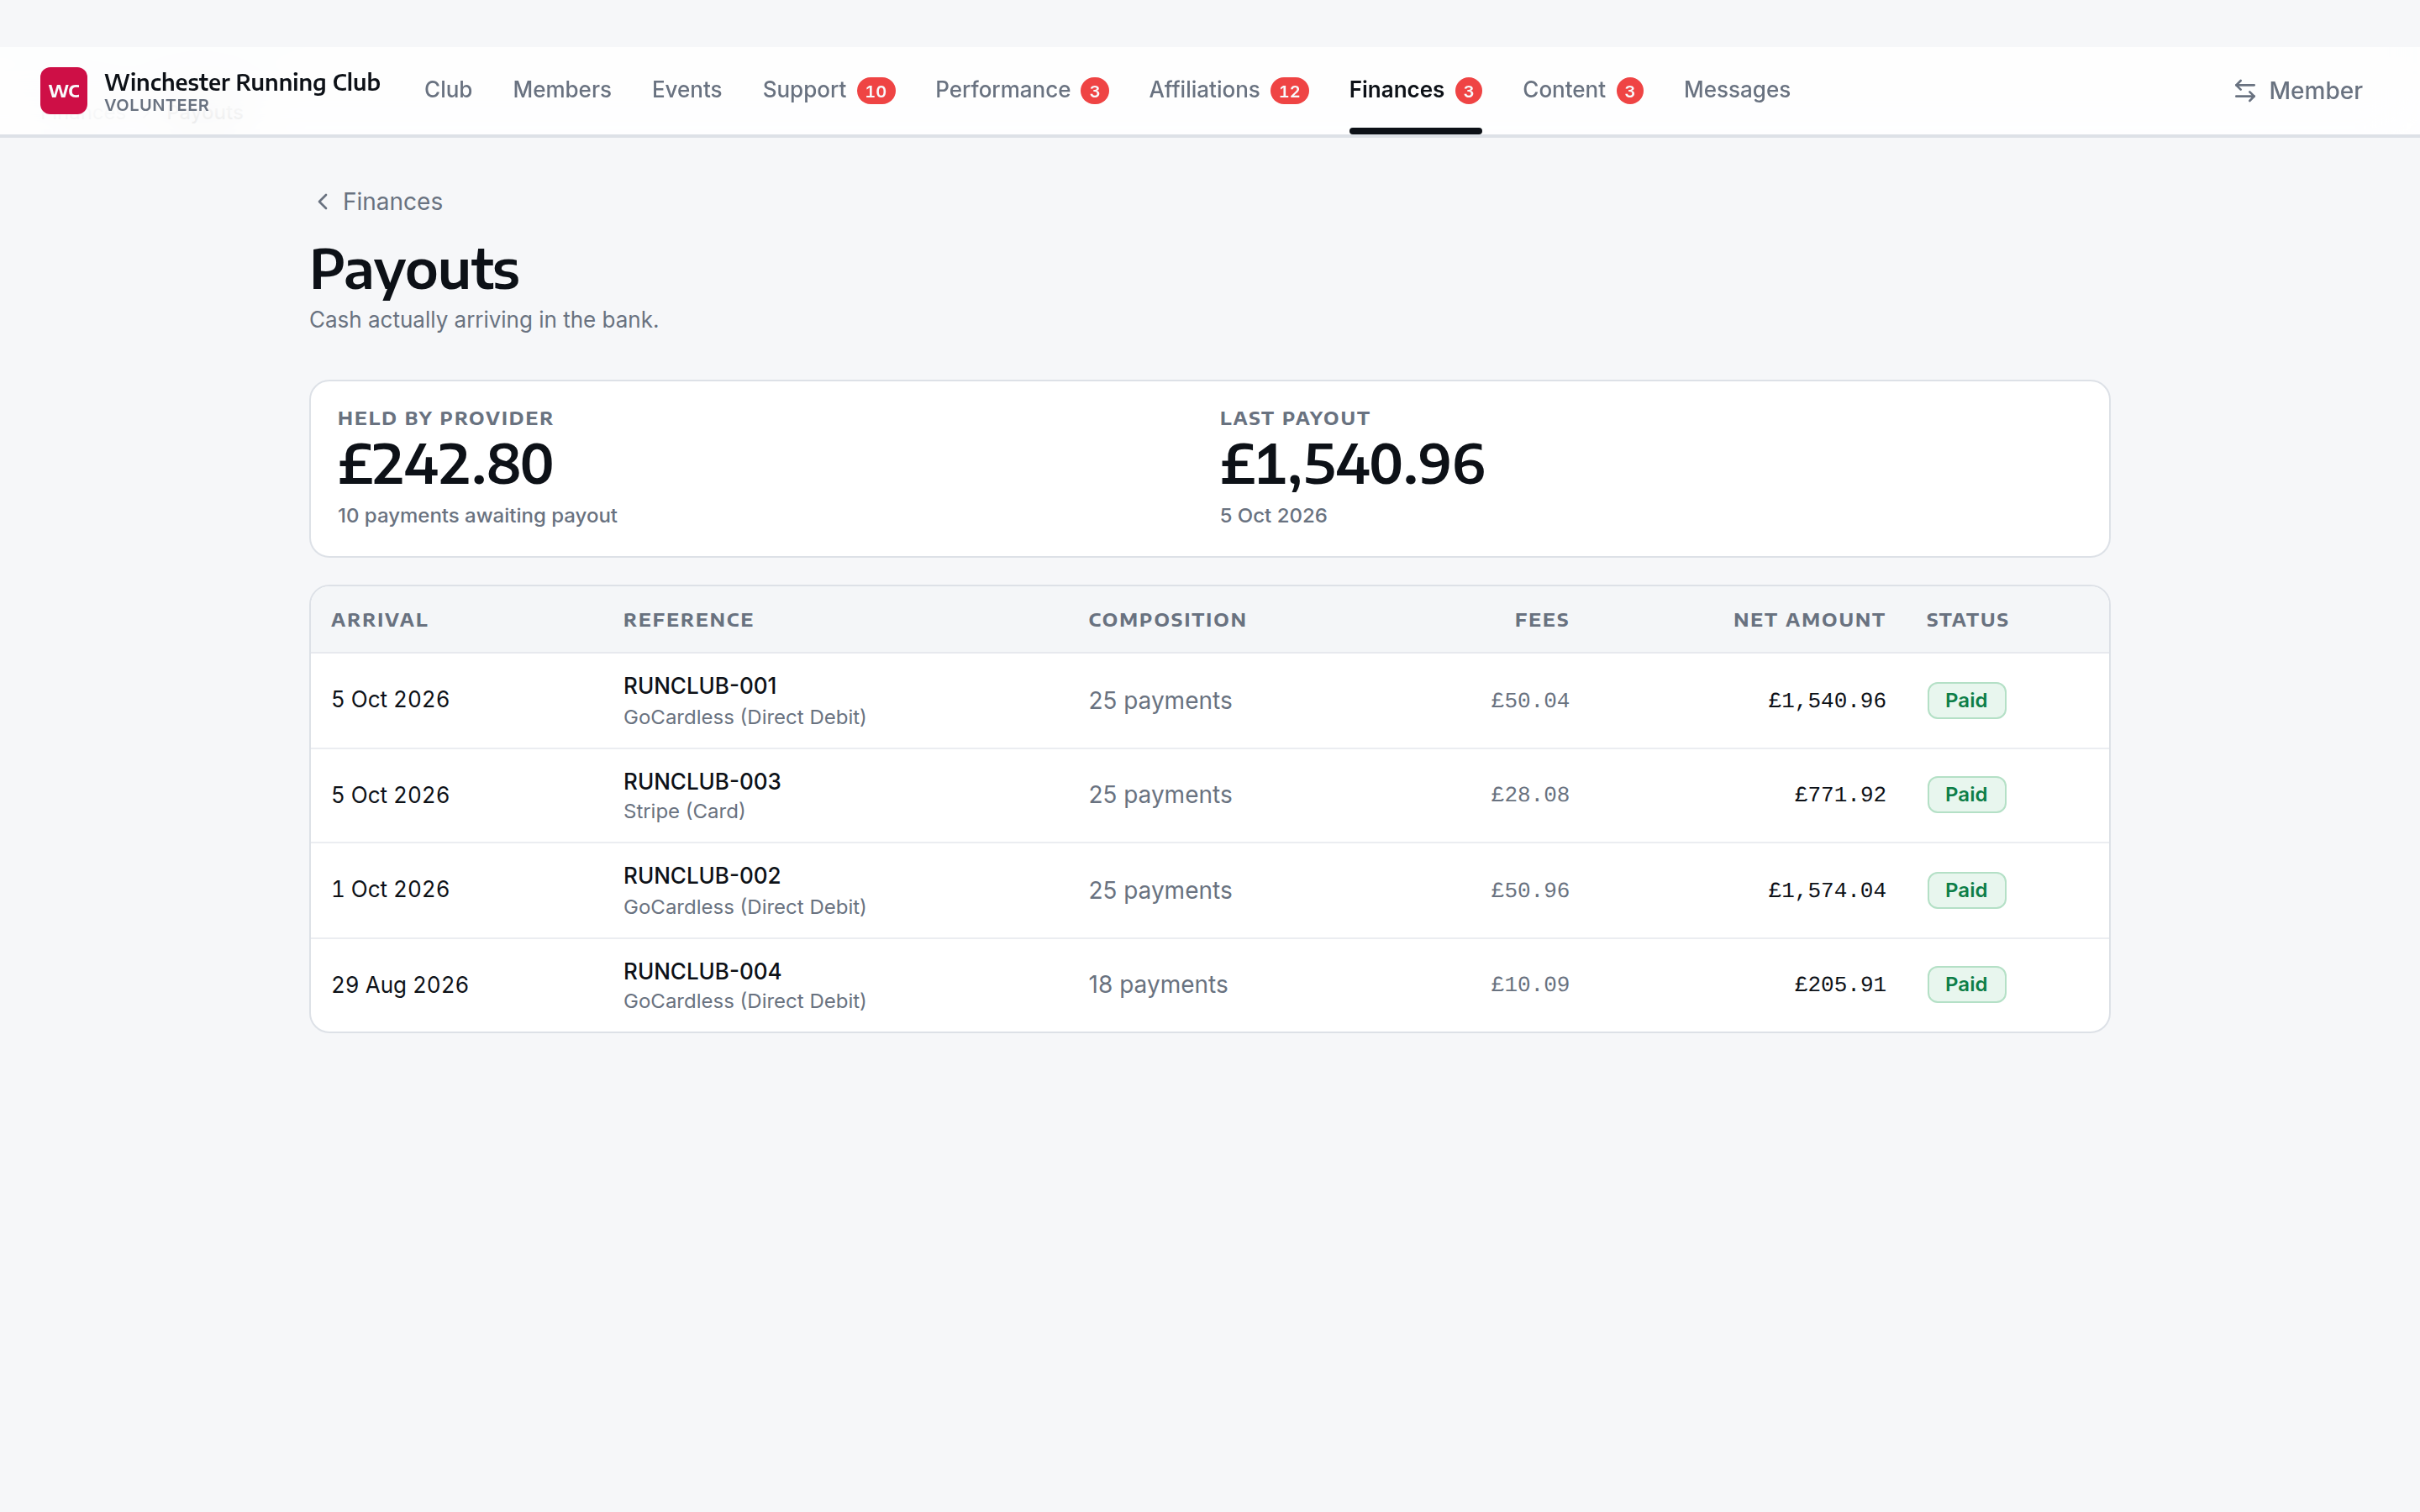The height and width of the screenshot is (1512, 2420).
Task: Click the 1 Oct 2026 arrival date
Action: click(x=390, y=890)
